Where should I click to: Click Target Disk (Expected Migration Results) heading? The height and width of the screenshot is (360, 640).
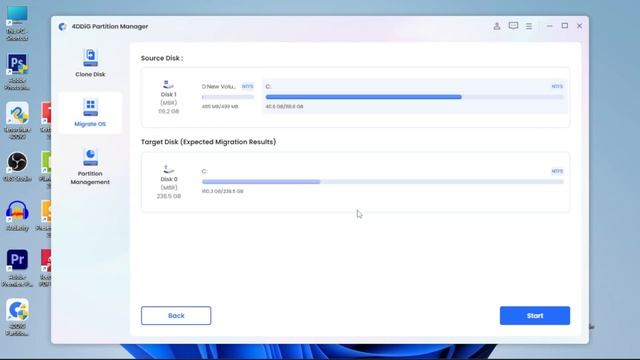(209, 142)
